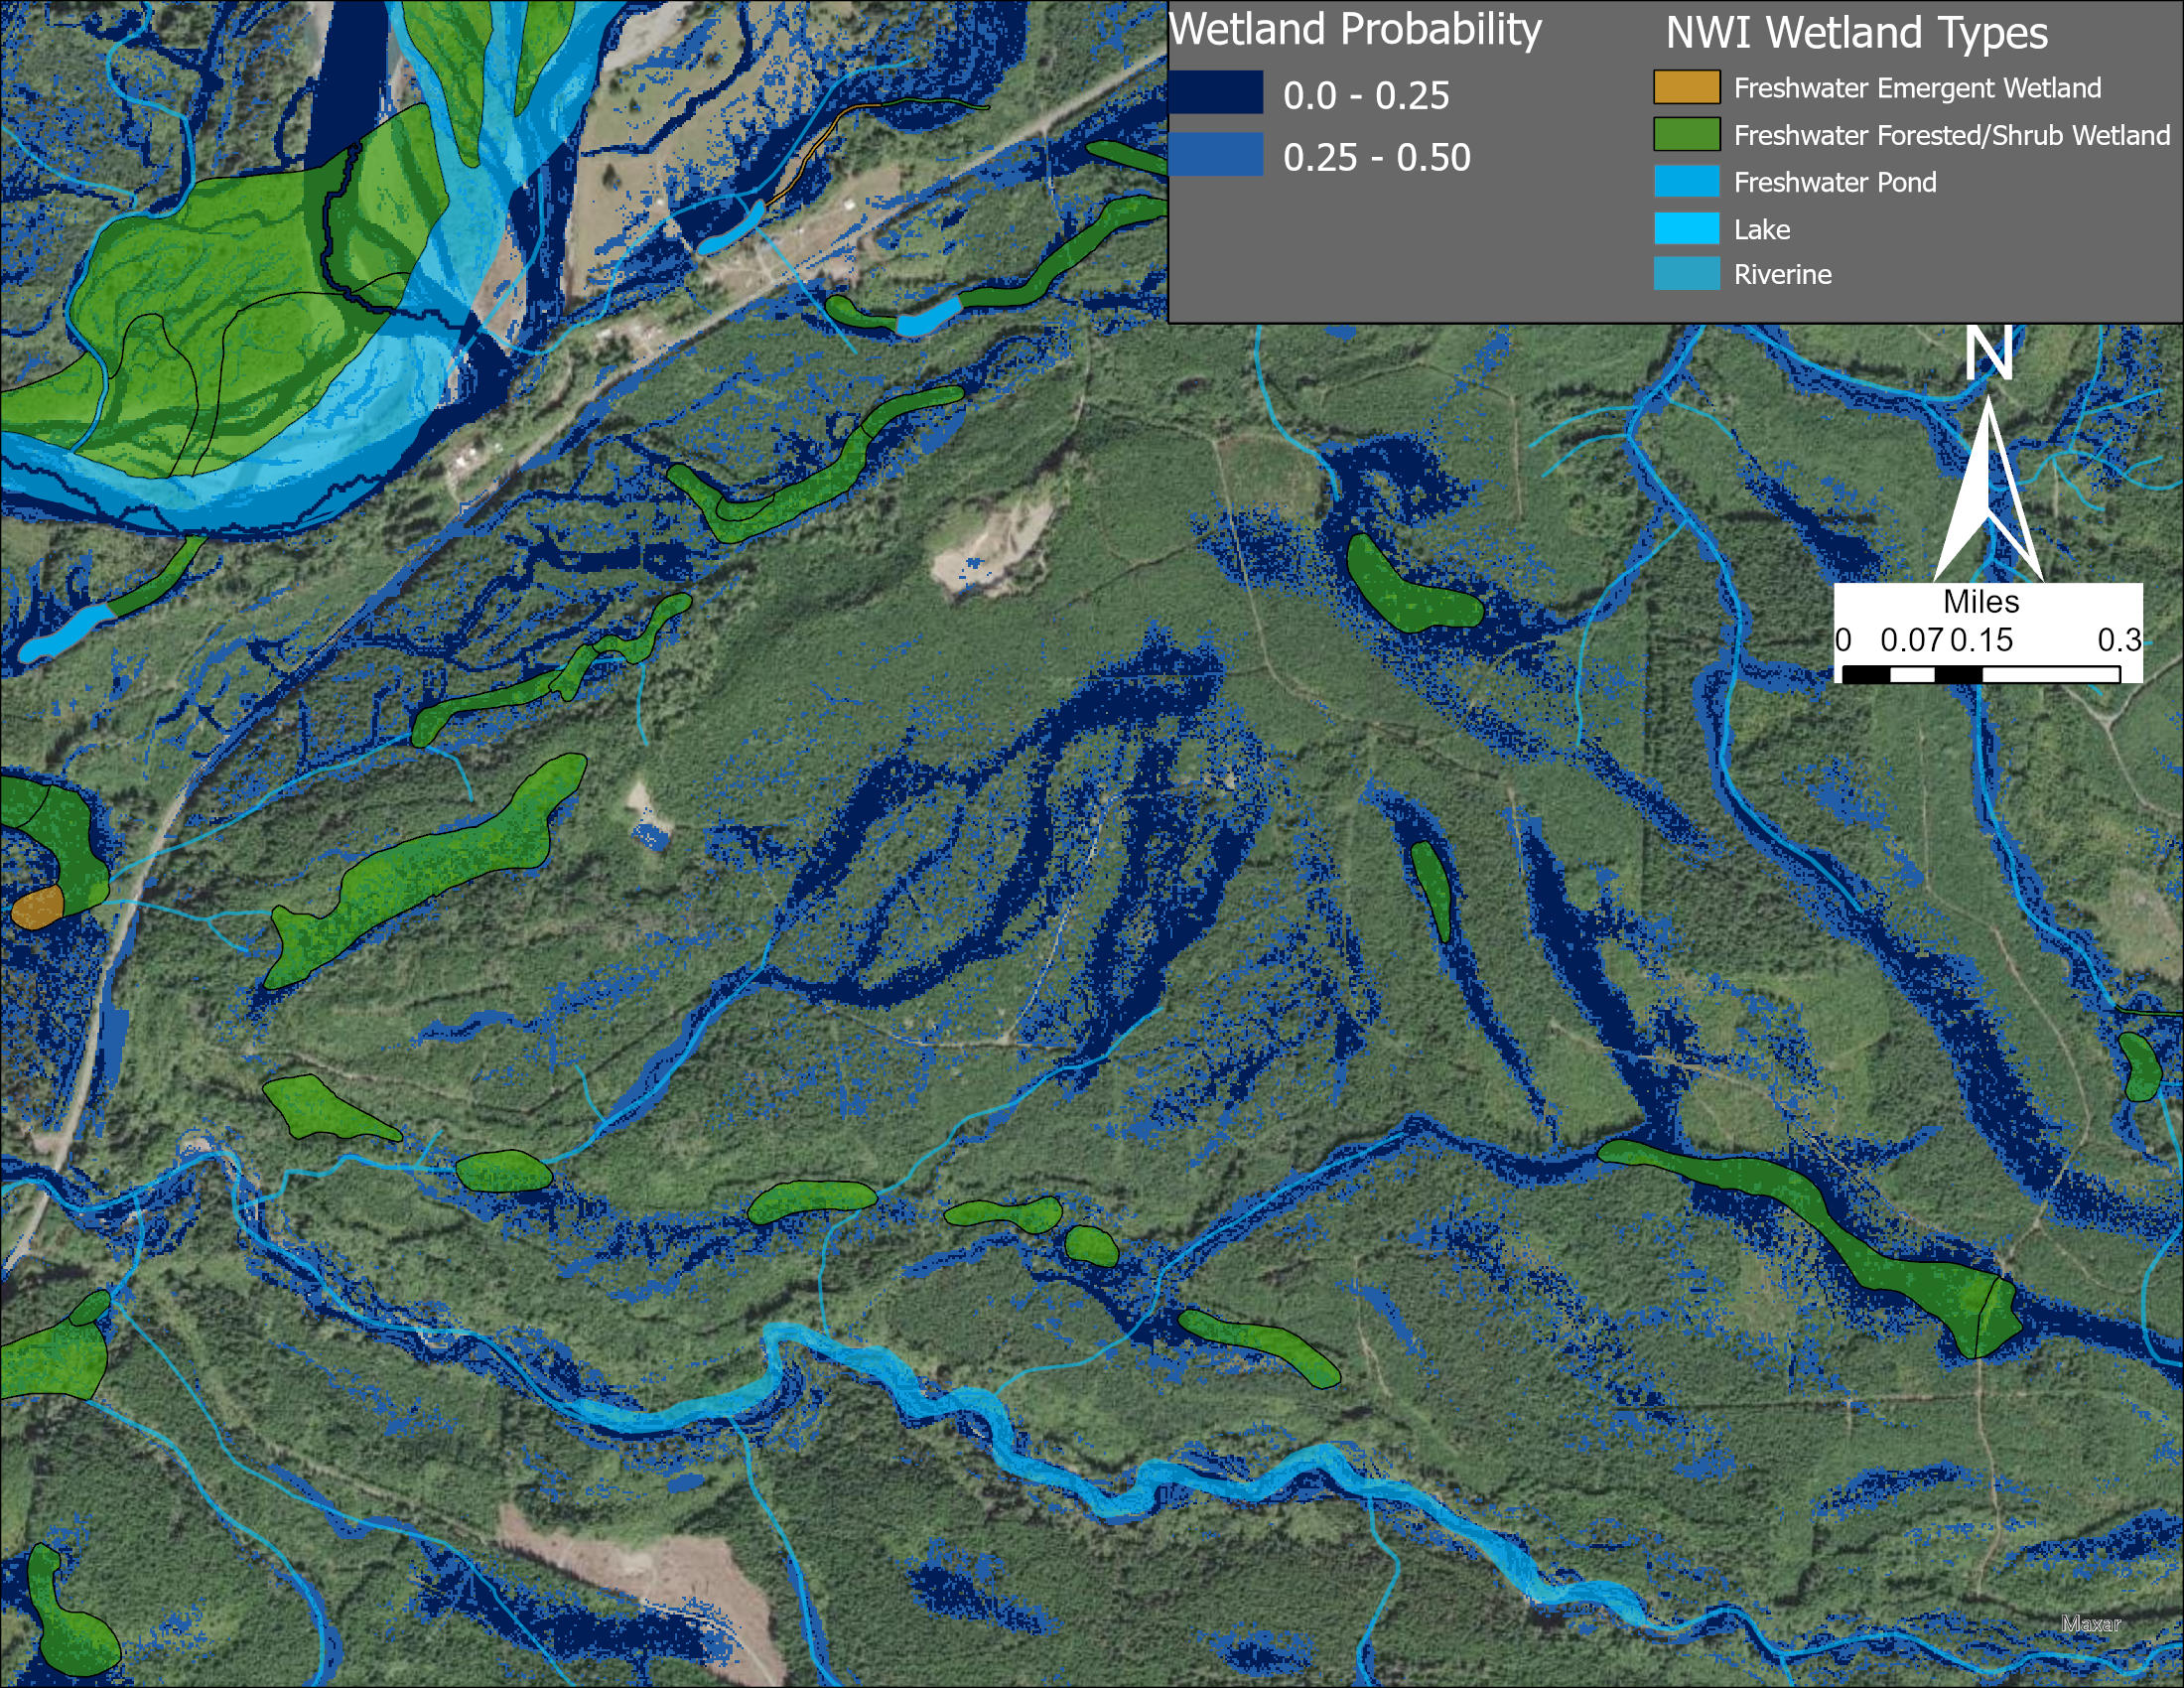
Task: Click the Lake cyan swatch
Action: click(1687, 228)
